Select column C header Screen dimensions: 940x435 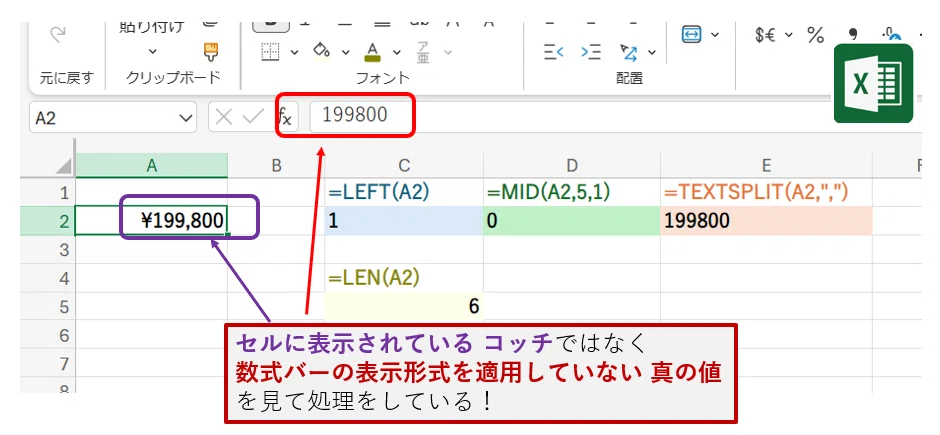click(404, 166)
